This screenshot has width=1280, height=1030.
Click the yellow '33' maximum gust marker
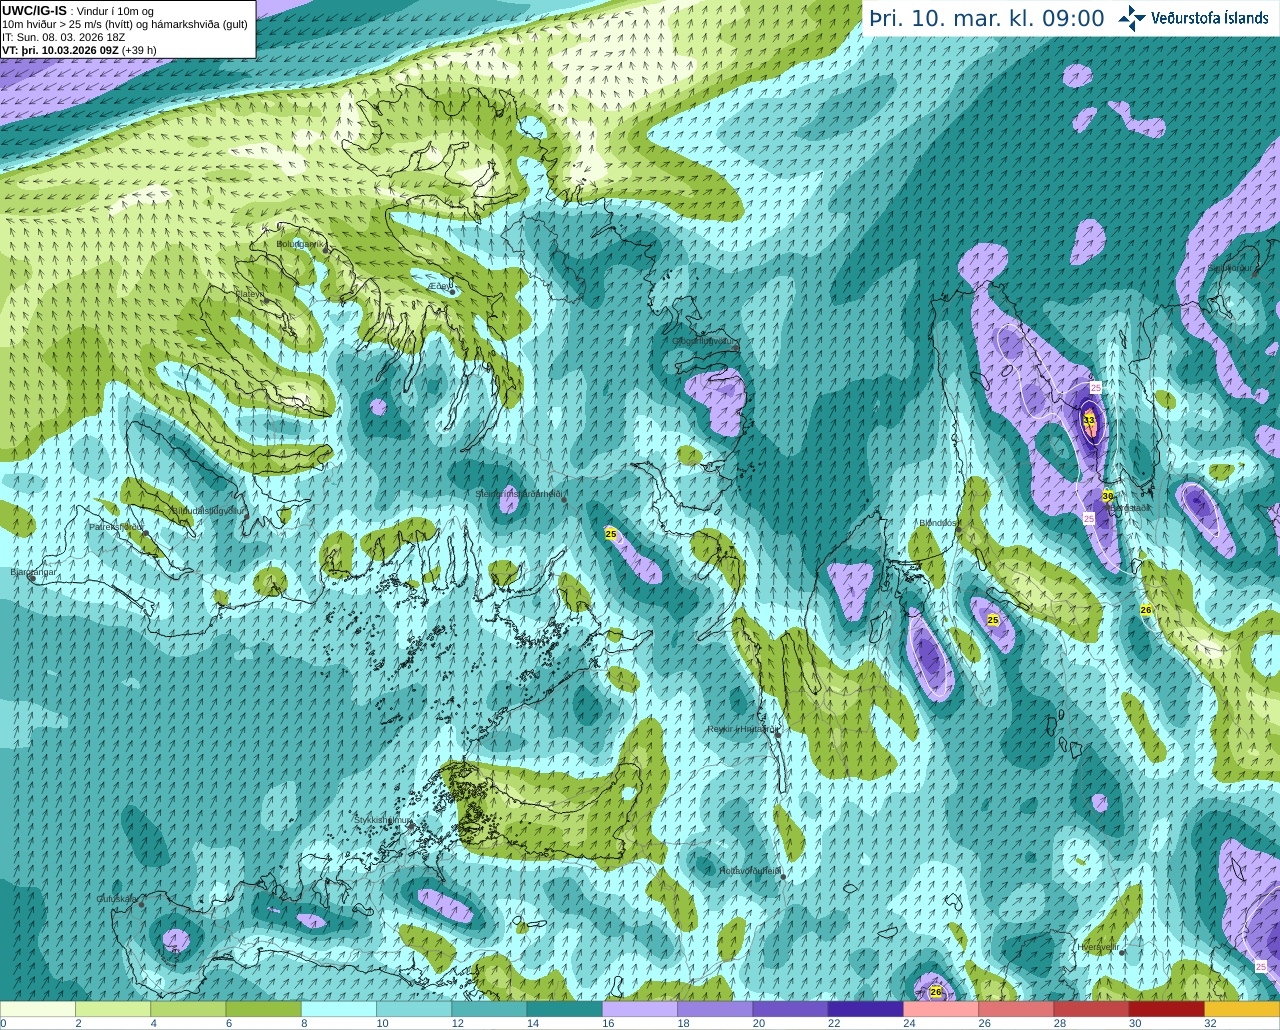1089,420
